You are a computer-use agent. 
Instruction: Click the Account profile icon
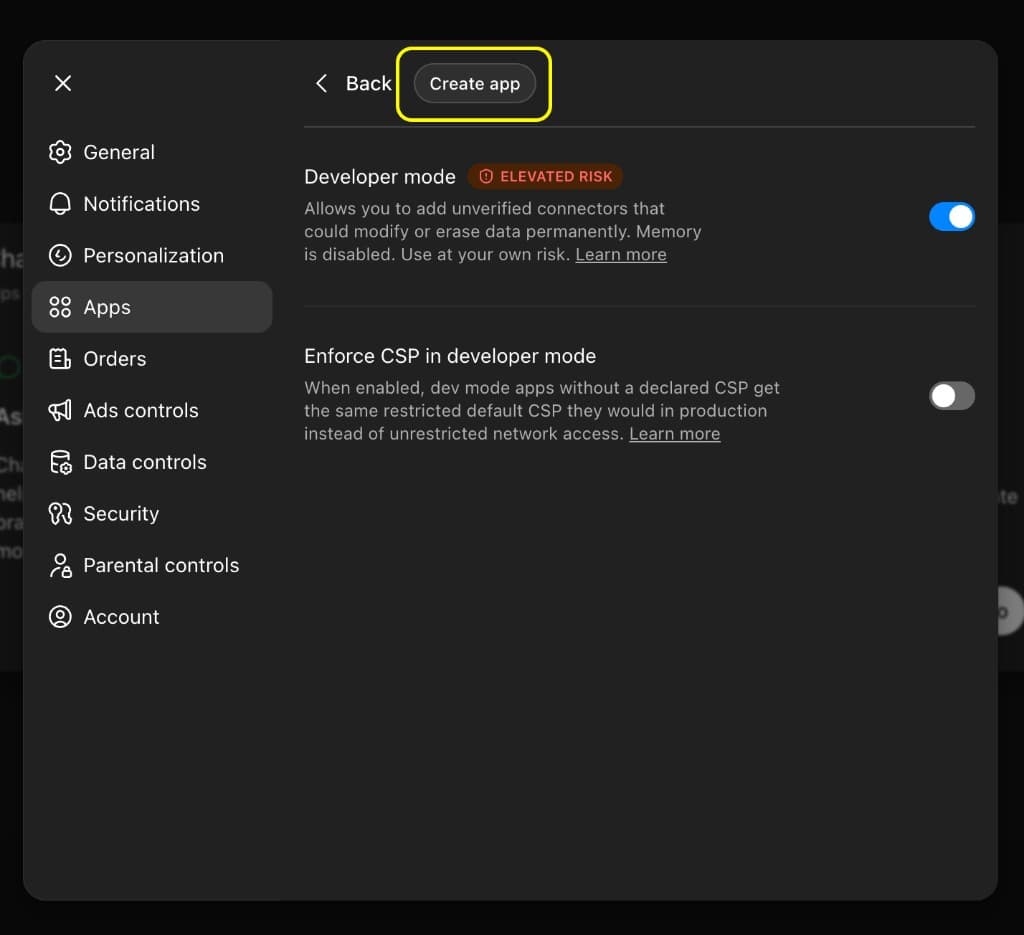(60, 616)
